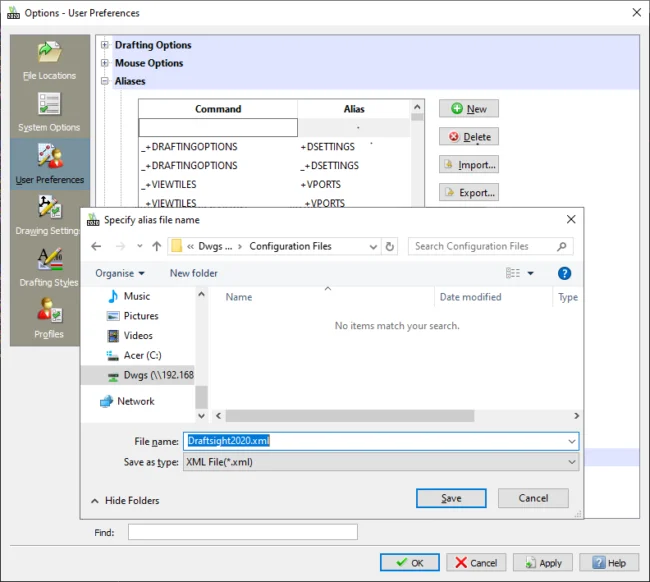Open the Save as type dropdown
This screenshot has width=650, height=582.
tap(380, 462)
